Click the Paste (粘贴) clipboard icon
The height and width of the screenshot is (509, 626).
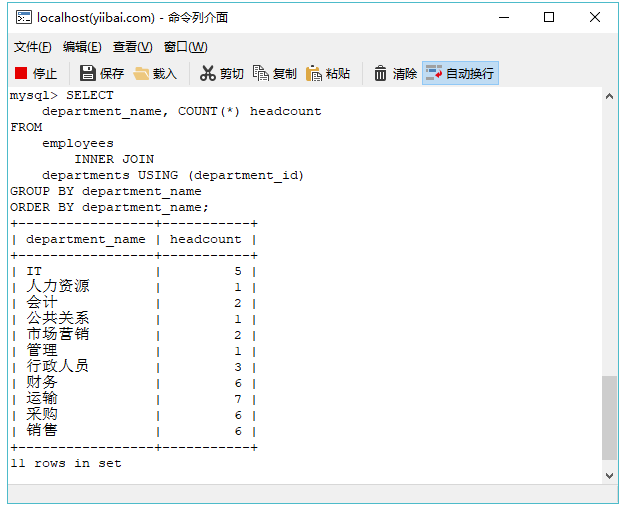point(314,73)
